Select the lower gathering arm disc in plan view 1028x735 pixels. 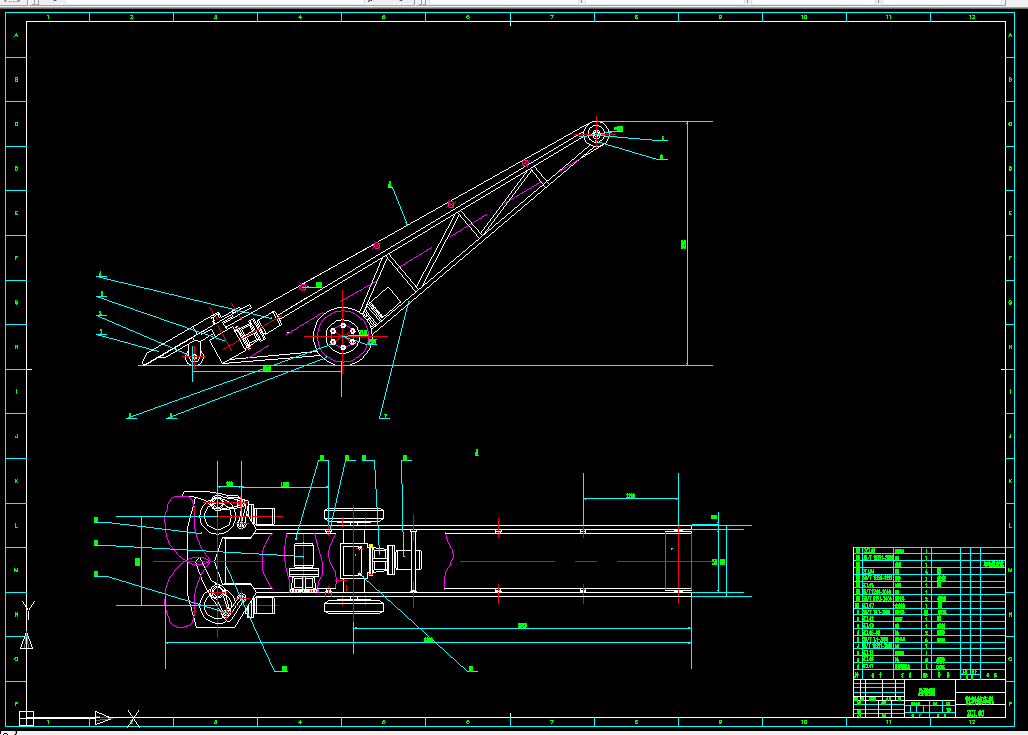218,605
